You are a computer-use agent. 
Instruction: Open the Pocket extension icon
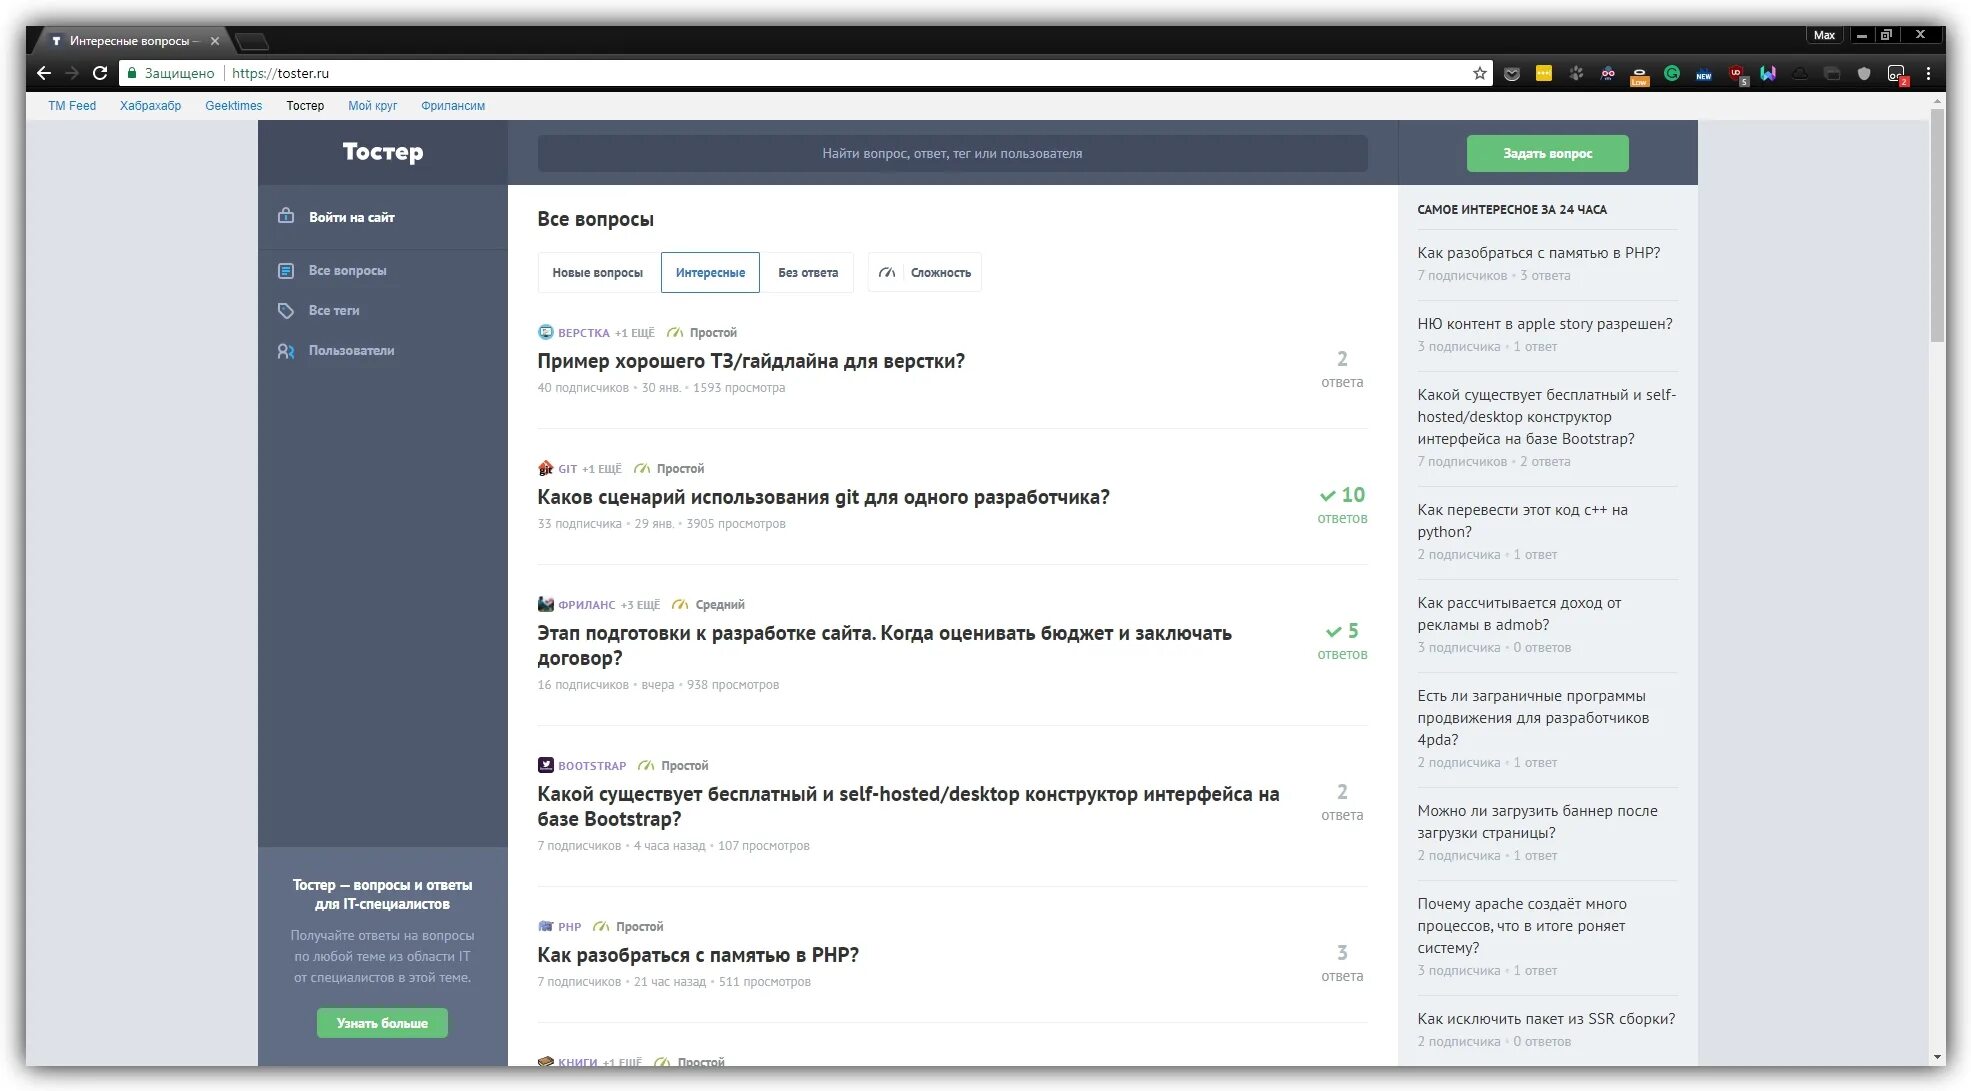(1512, 73)
